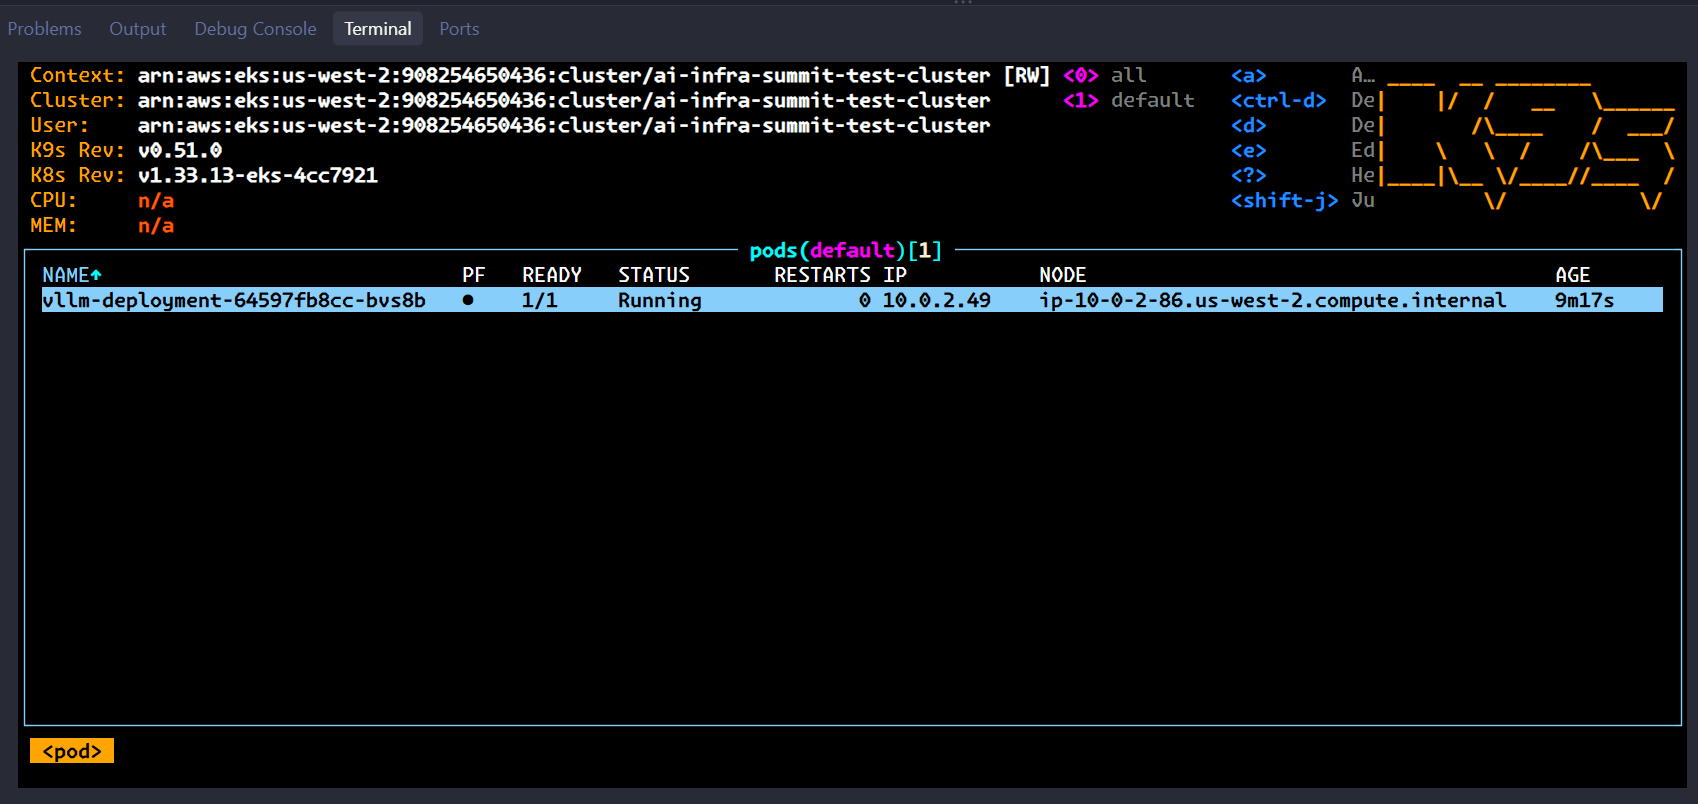Viewport: 1698px width, 804px height.
Task: Open the Debug Console tab
Action: (x=255, y=29)
